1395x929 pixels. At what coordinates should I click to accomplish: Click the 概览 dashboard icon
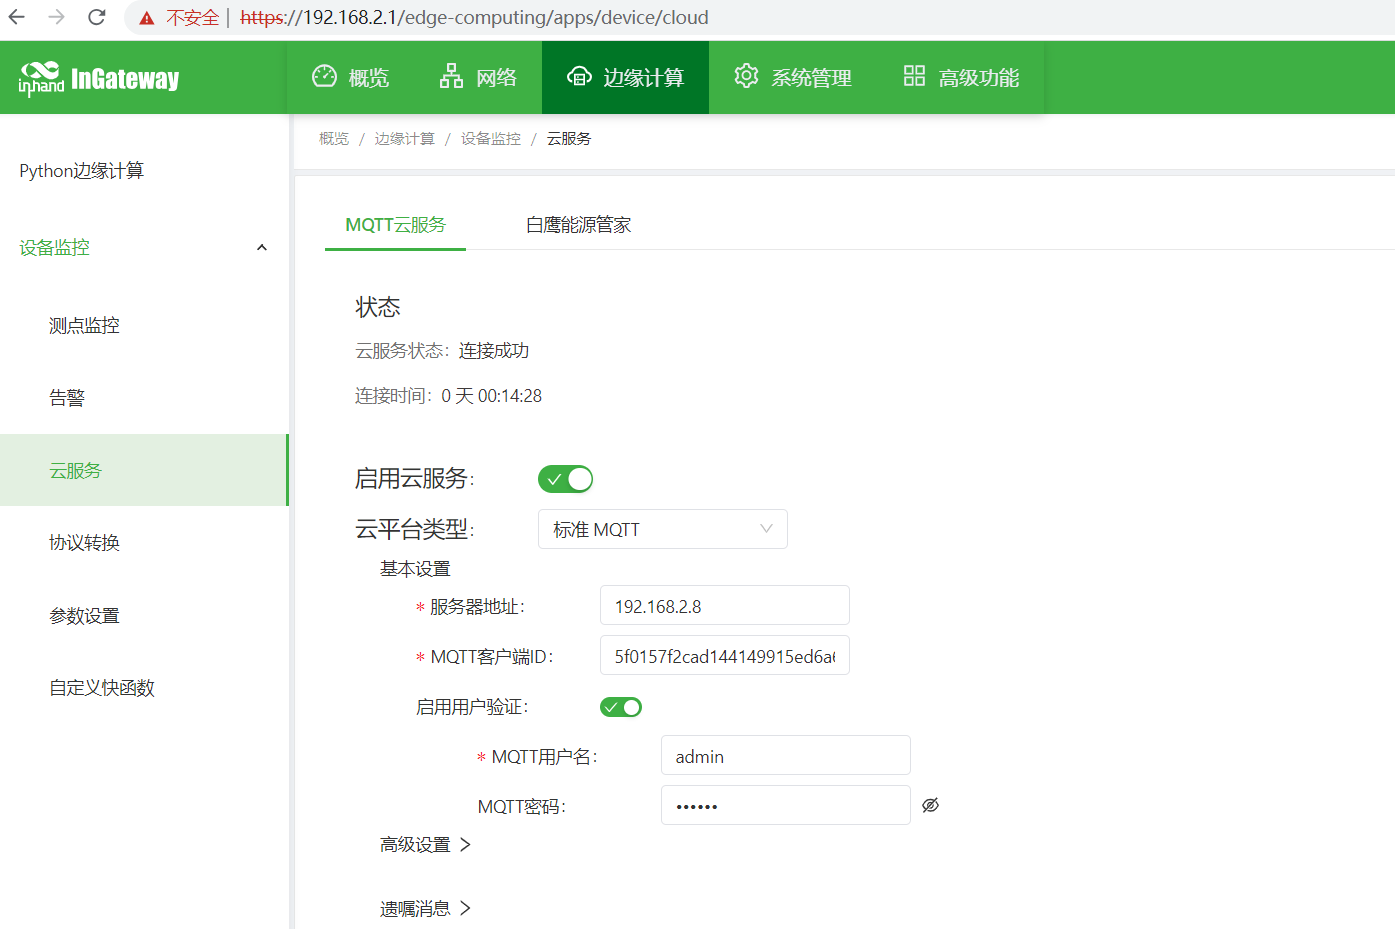click(x=324, y=76)
